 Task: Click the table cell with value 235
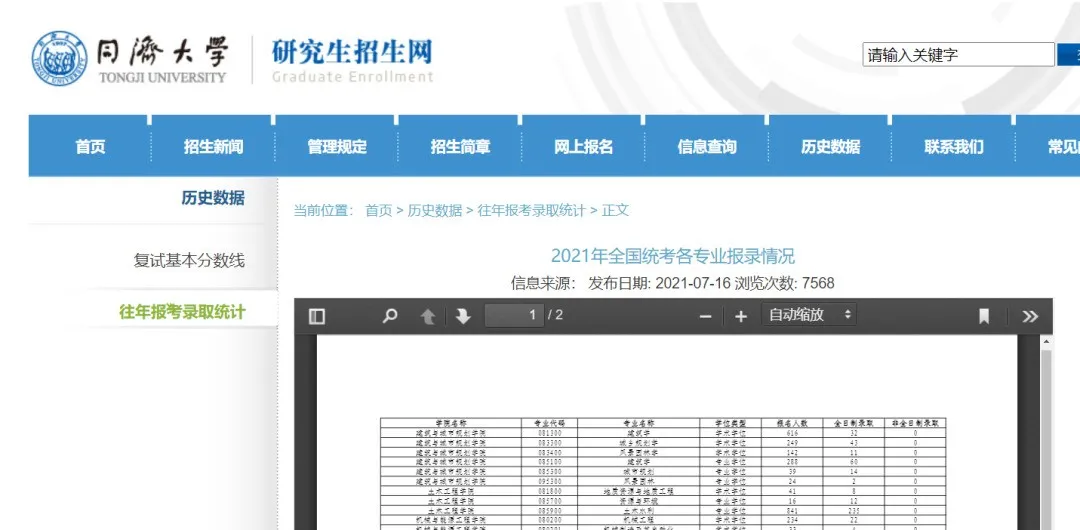click(x=853, y=511)
